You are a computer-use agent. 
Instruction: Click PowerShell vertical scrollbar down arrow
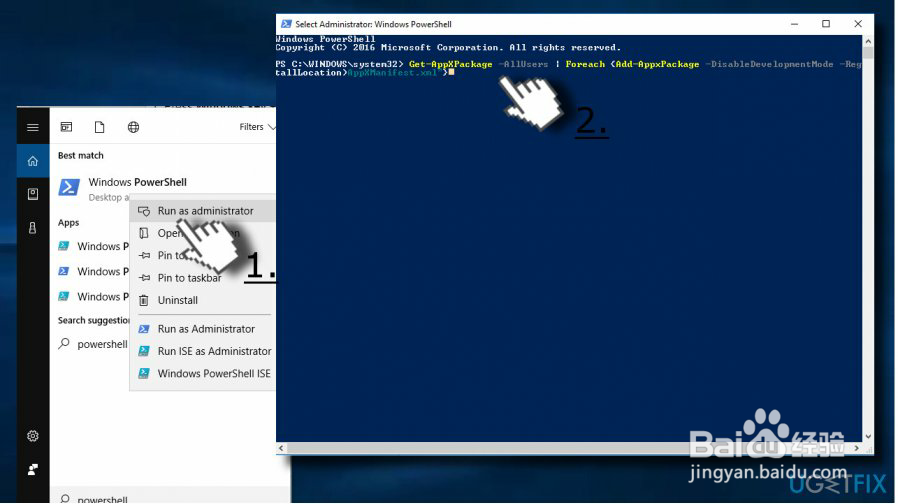click(868, 436)
